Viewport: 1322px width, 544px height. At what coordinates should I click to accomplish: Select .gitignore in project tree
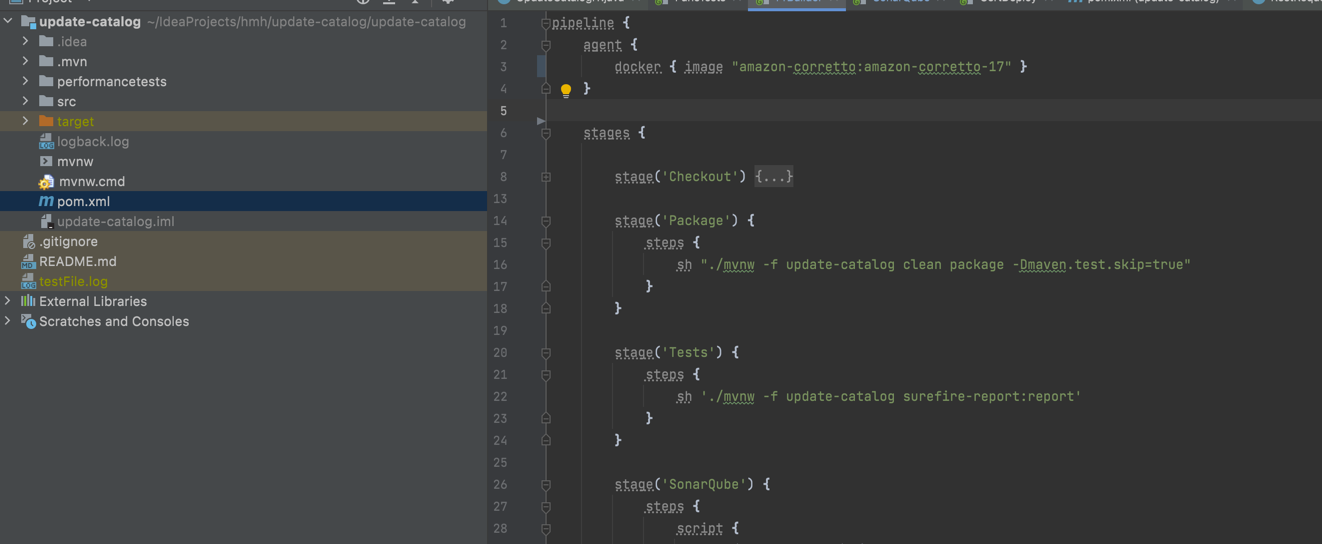click(243, 241)
